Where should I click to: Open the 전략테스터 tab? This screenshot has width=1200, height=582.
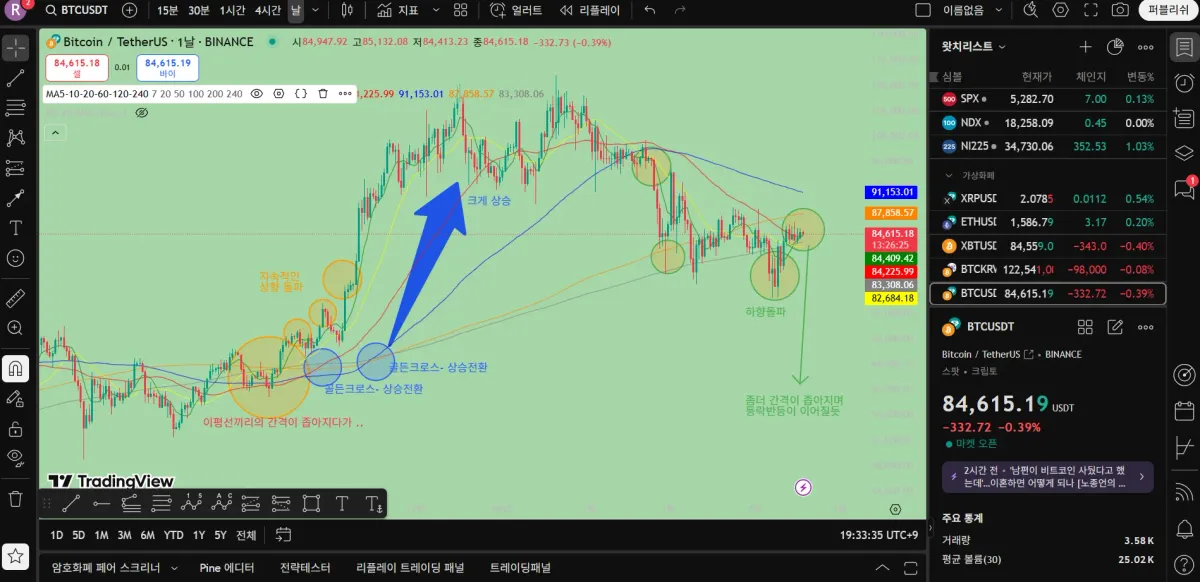pos(305,567)
